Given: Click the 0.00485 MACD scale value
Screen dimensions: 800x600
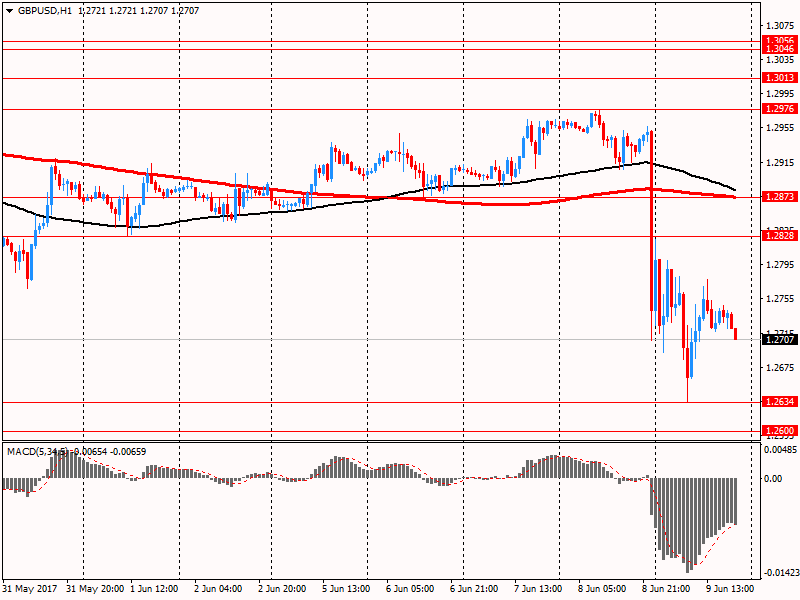Looking at the screenshot, I should click(x=780, y=449).
